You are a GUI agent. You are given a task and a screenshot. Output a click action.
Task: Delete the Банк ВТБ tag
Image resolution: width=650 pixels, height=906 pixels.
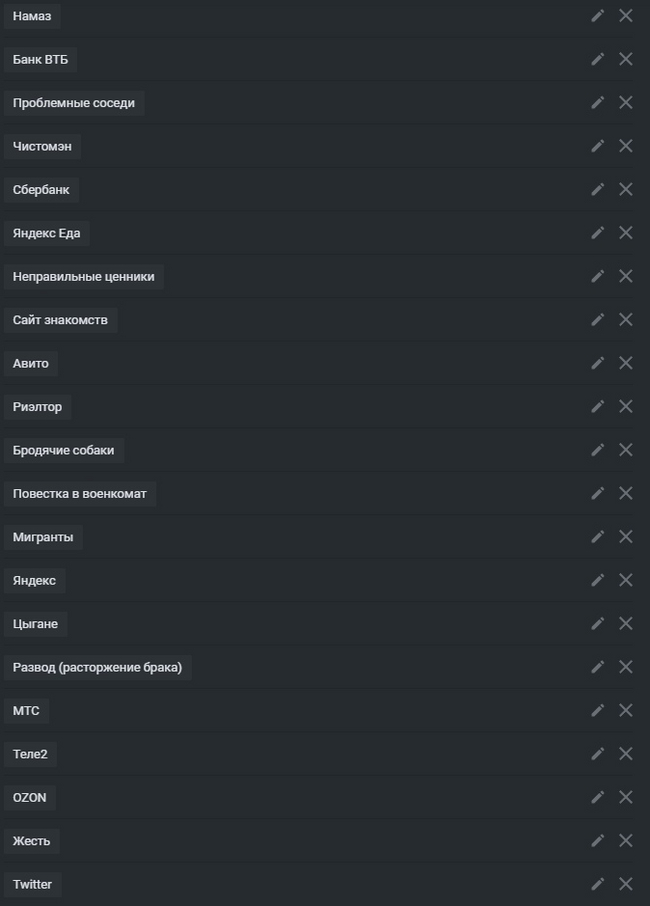626,59
